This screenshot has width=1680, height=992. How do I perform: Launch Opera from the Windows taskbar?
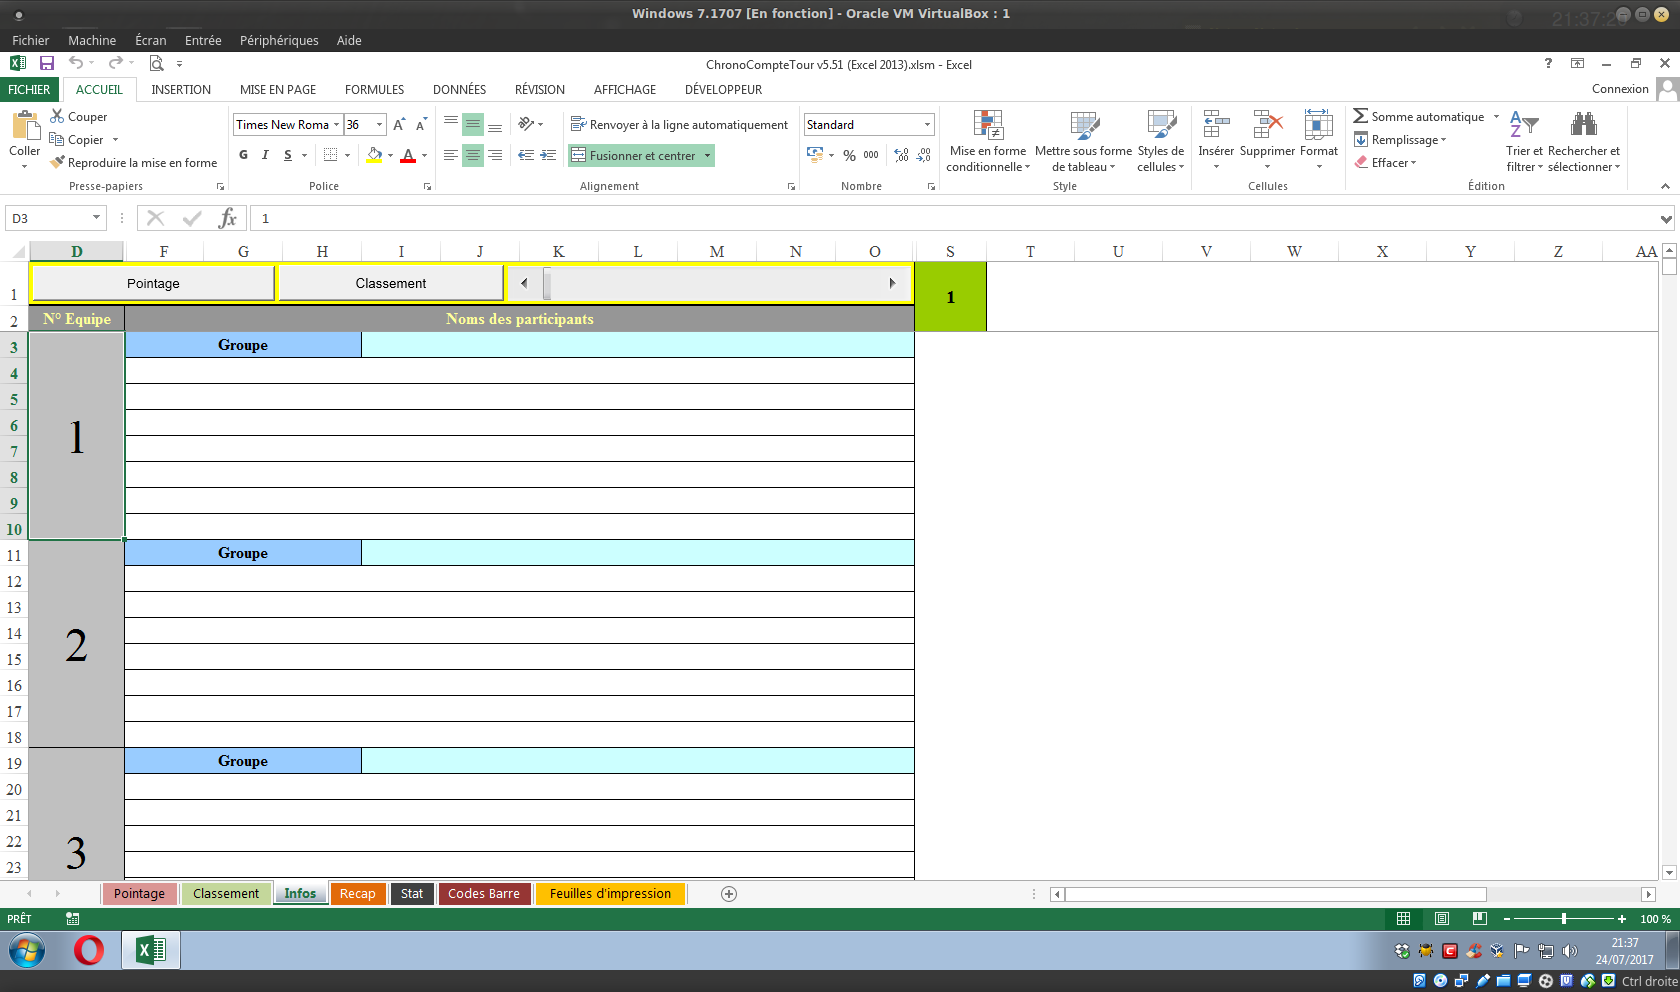coord(89,950)
